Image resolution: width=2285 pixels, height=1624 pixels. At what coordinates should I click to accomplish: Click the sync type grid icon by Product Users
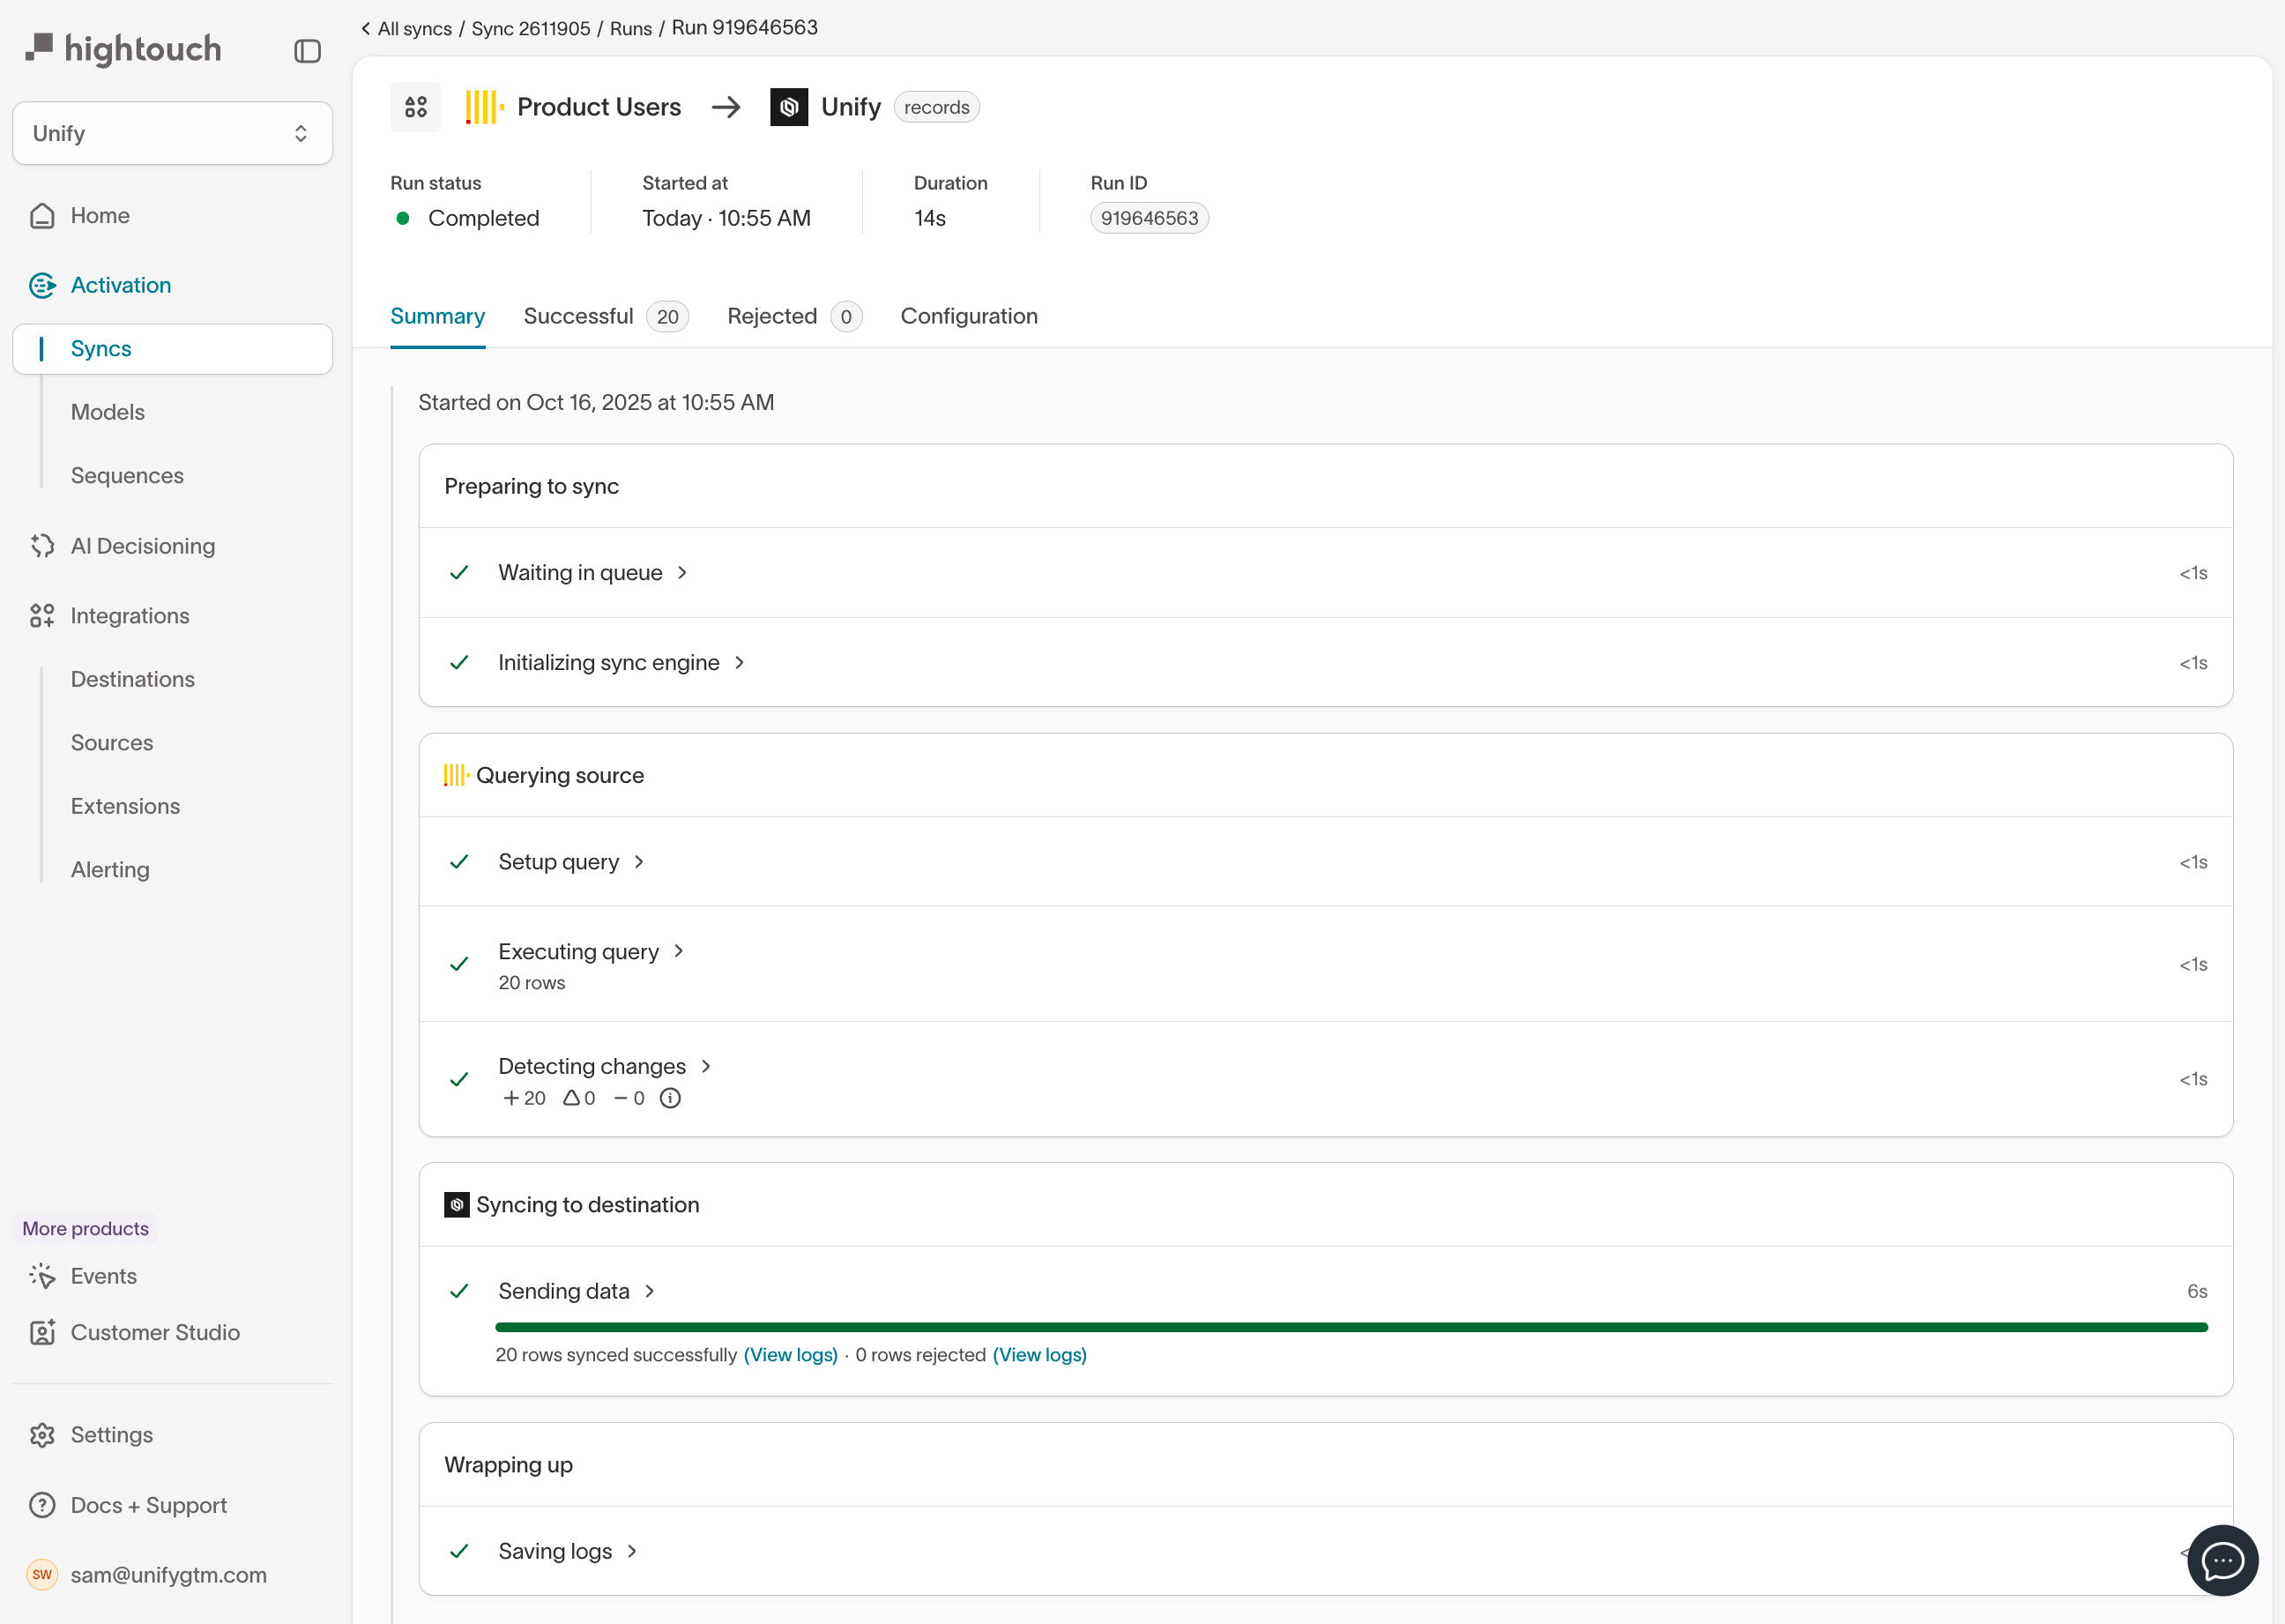pos(415,107)
